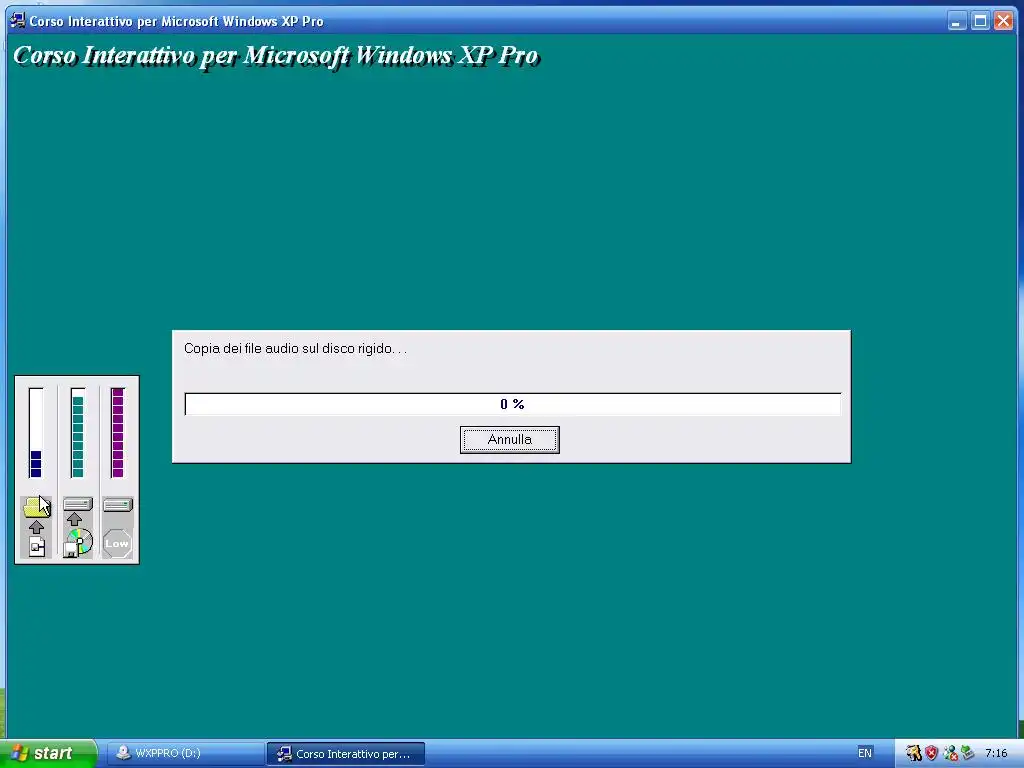Click the yellow open folder icon
1024x768 pixels.
[x=37, y=507]
